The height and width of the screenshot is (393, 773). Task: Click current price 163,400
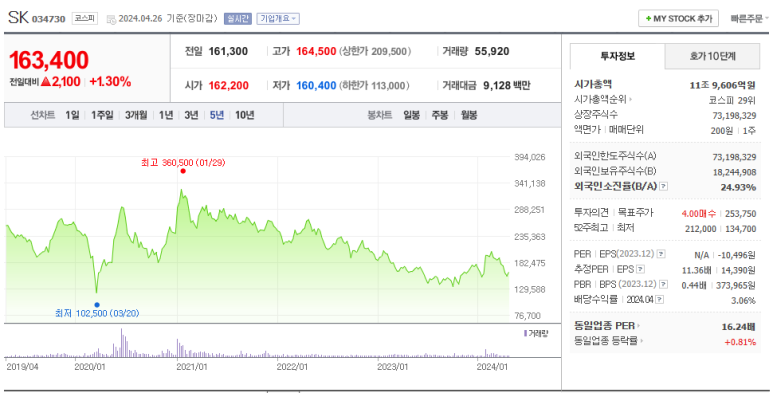click(49, 61)
